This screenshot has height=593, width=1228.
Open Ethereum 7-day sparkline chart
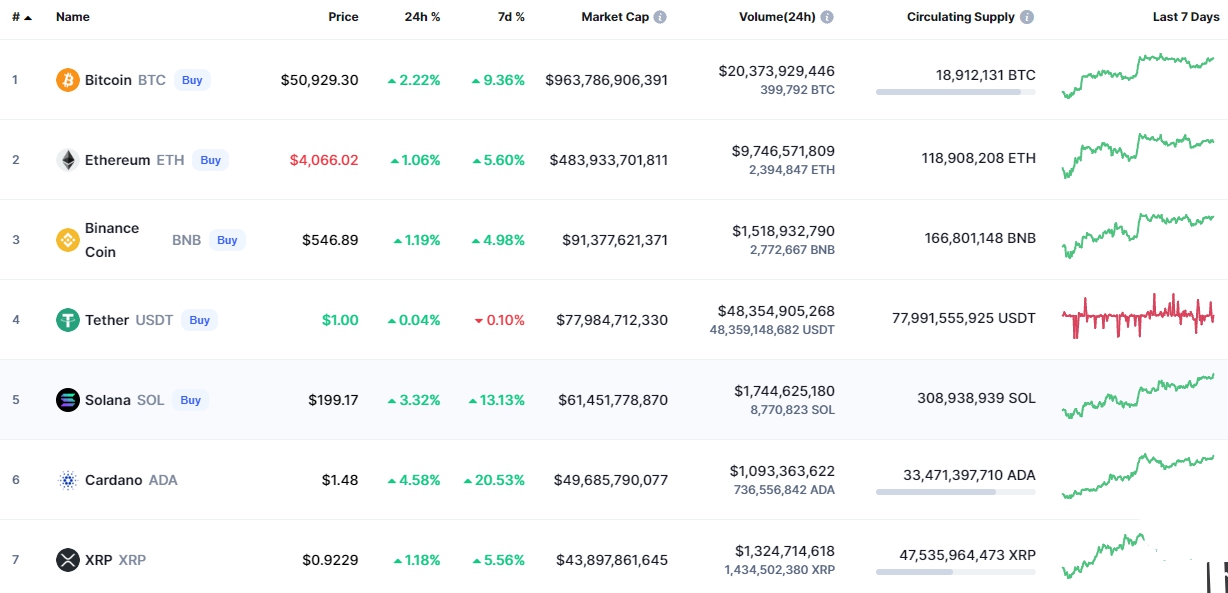coord(1138,156)
